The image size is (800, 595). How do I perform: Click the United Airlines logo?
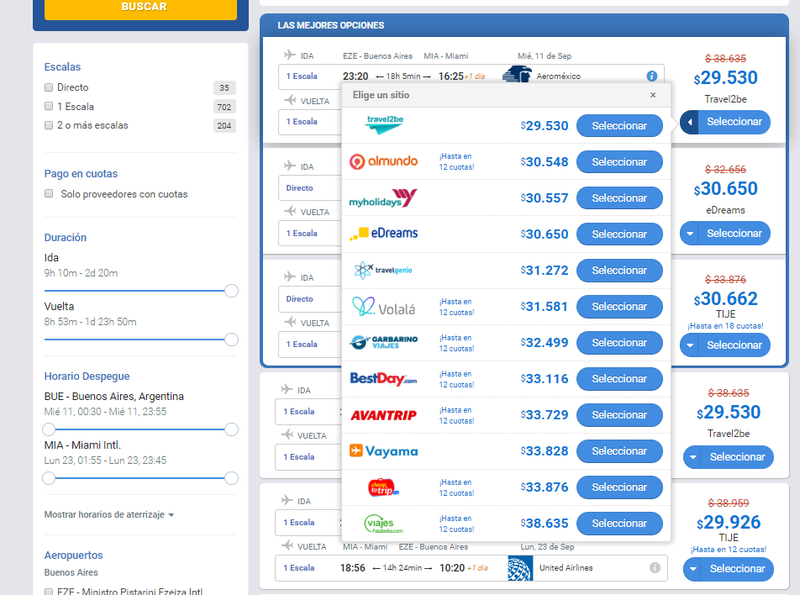520,568
